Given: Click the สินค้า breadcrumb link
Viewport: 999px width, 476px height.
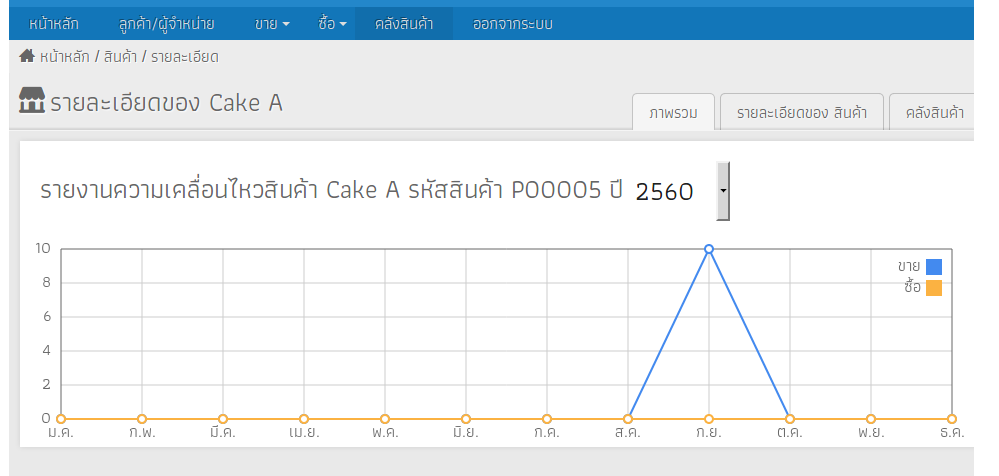Looking at the screenshot, I should click(120, 57).
